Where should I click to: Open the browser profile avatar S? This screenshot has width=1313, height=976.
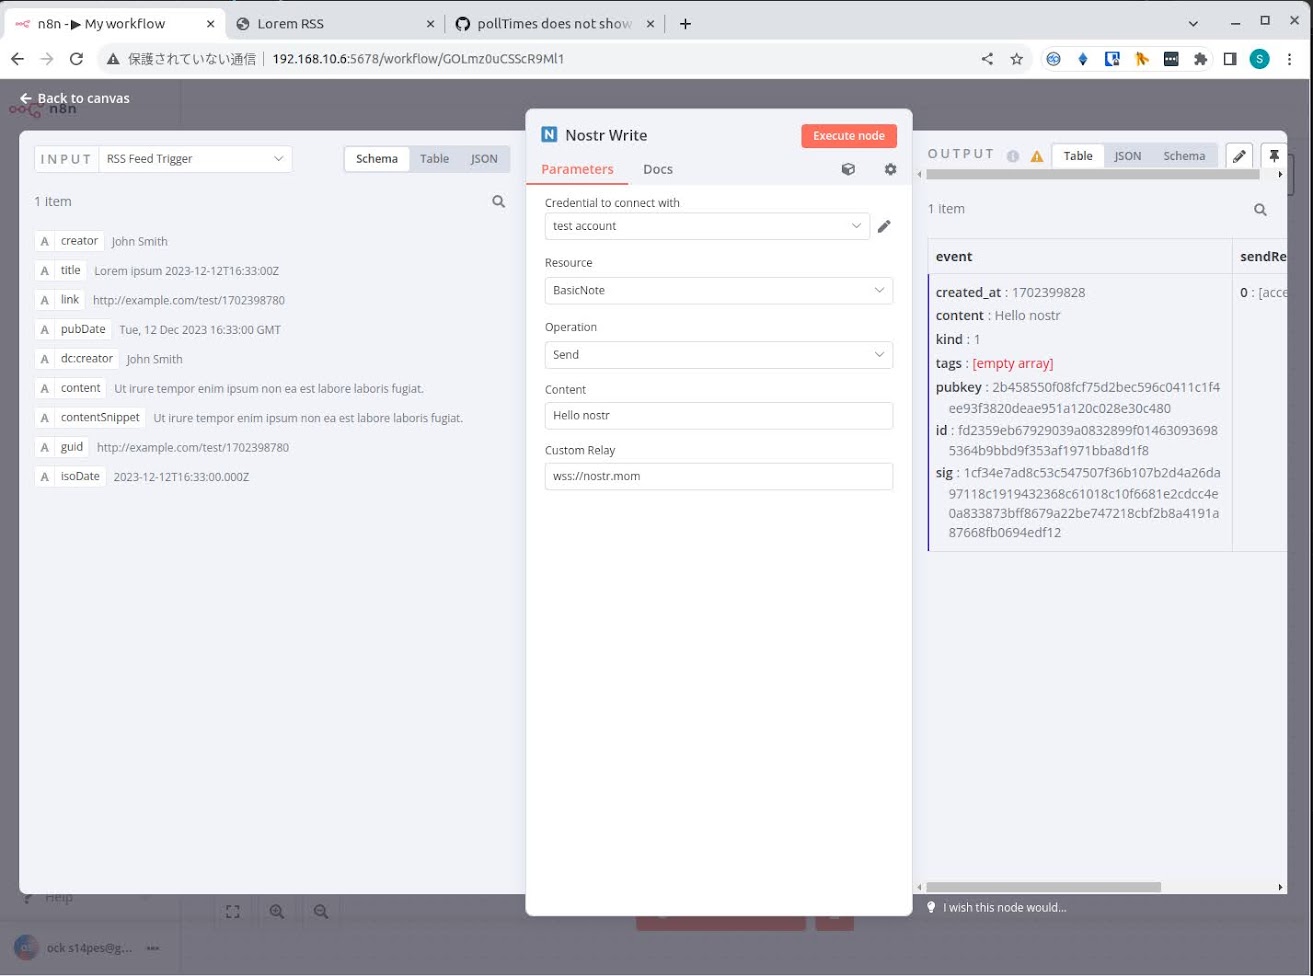(x=1260, y=59)
